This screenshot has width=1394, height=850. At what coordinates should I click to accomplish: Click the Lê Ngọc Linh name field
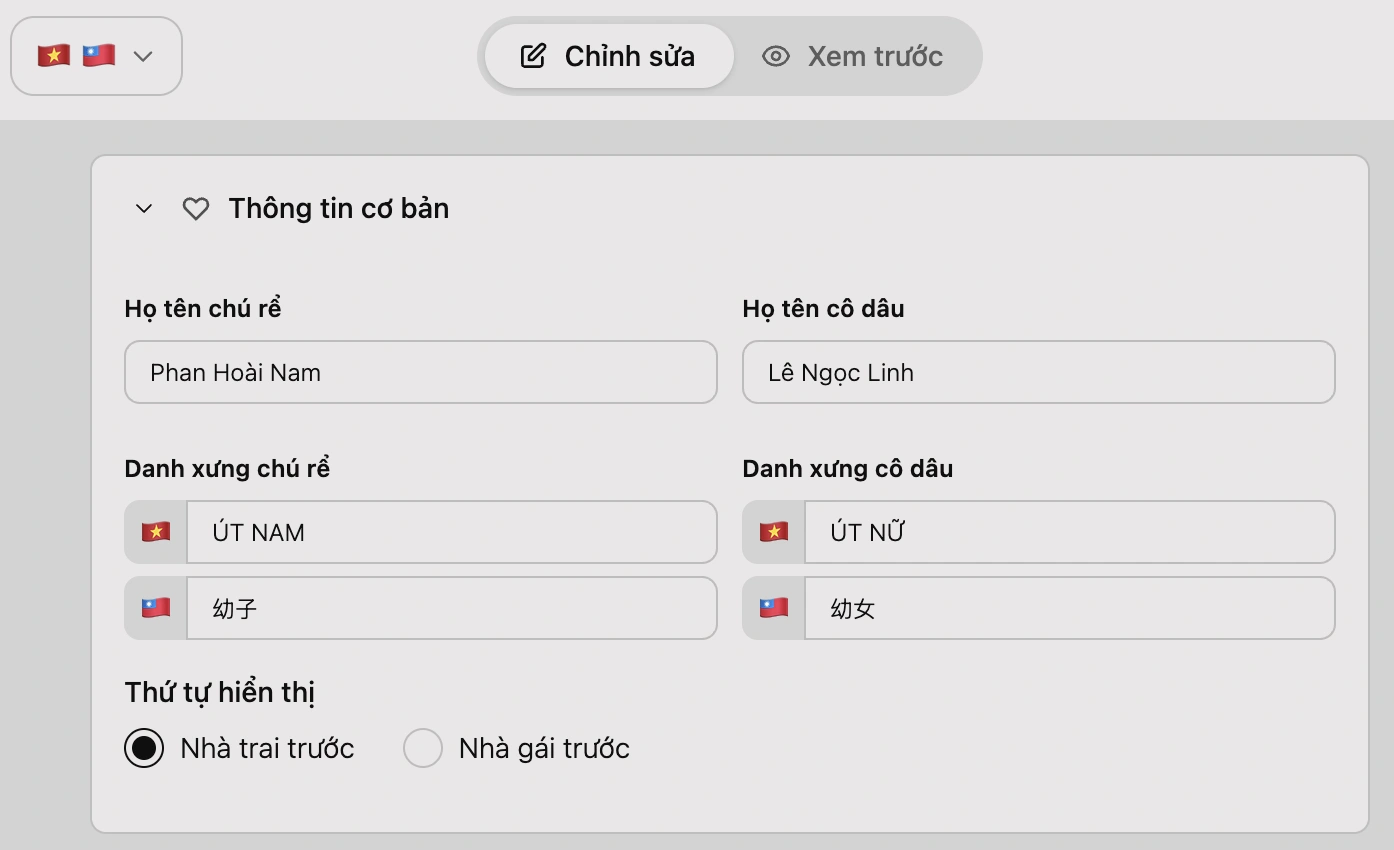pyautogui.click(x=1038, y=372)
